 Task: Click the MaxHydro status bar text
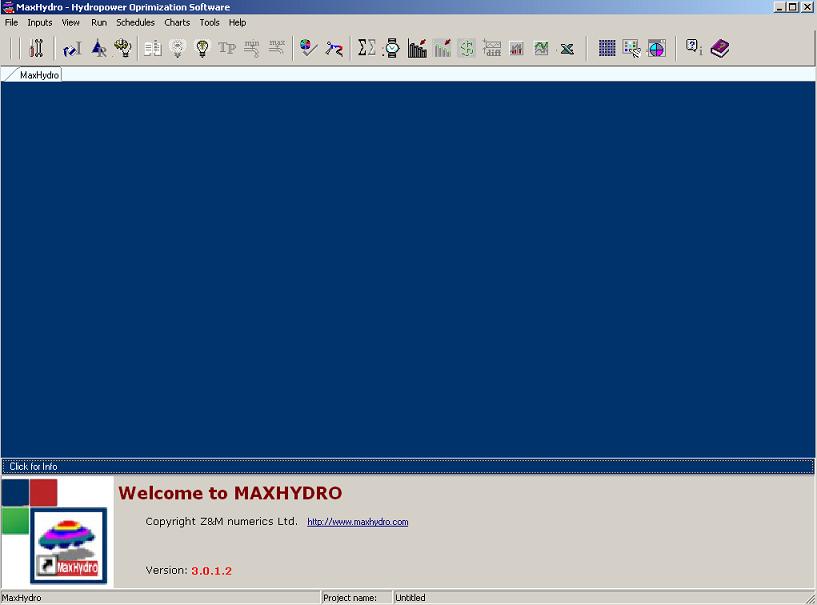coord(21,598)
